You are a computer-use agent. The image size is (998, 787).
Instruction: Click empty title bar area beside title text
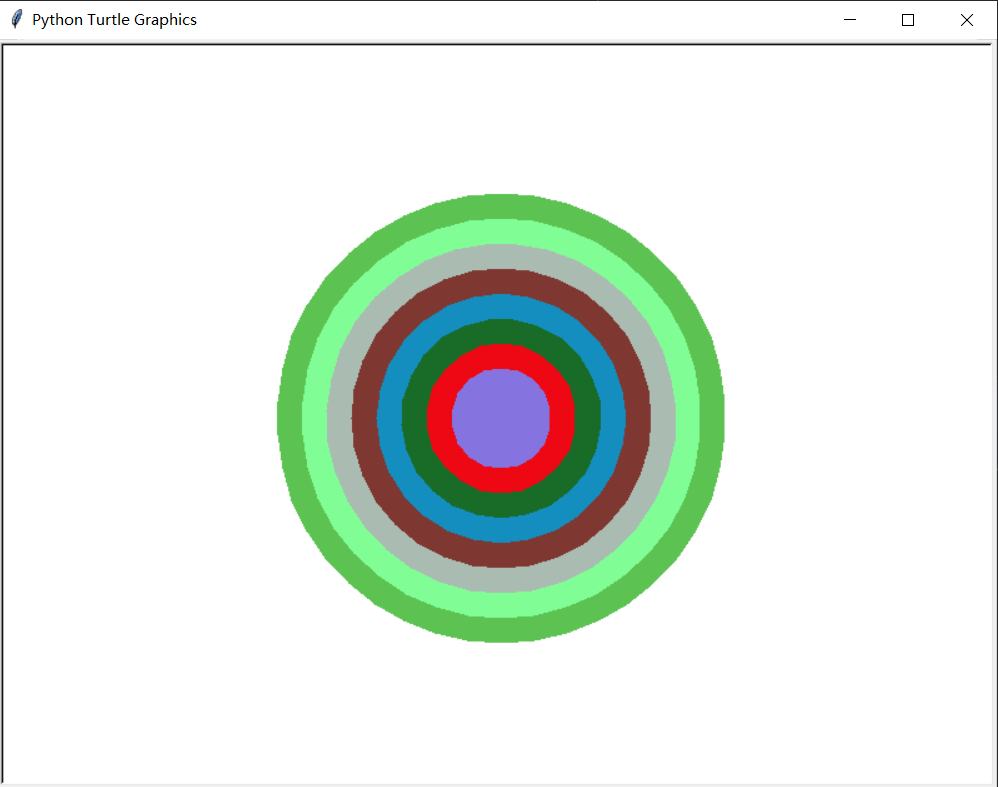(509, 20)
